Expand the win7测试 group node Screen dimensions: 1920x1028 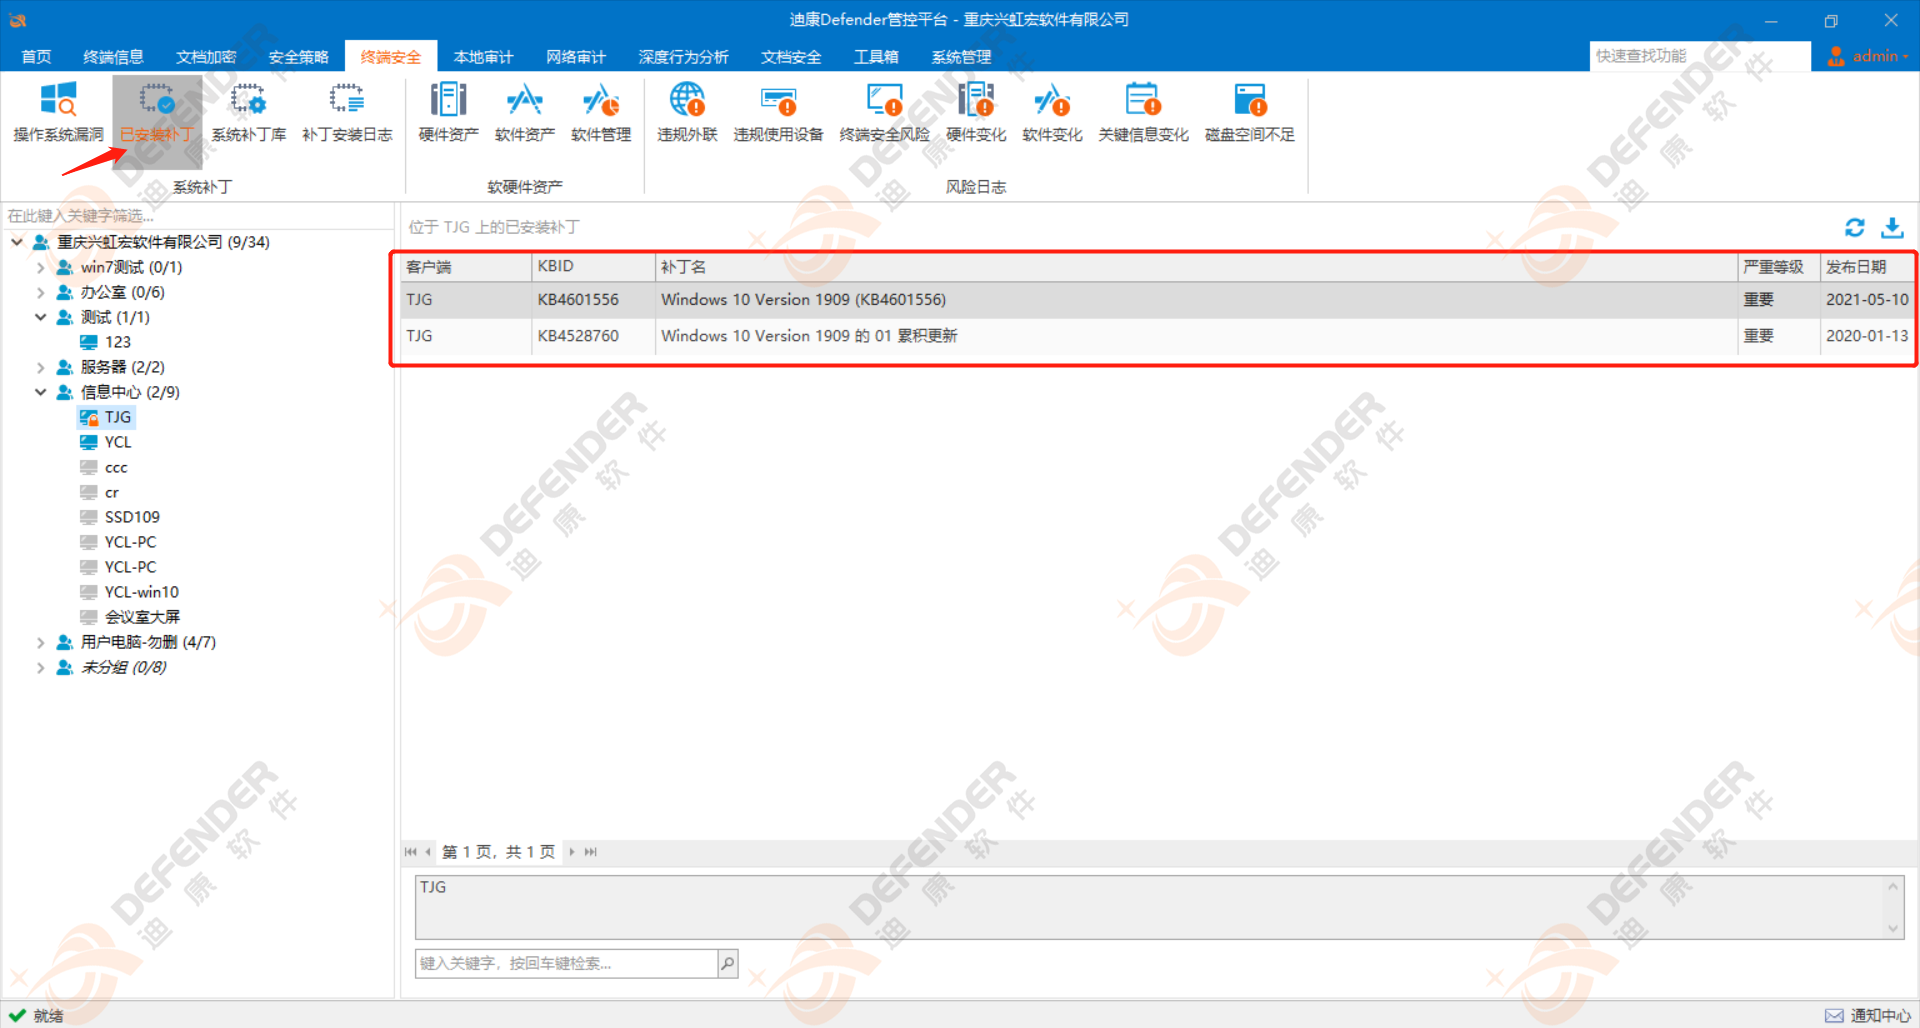tap(40, 267)
